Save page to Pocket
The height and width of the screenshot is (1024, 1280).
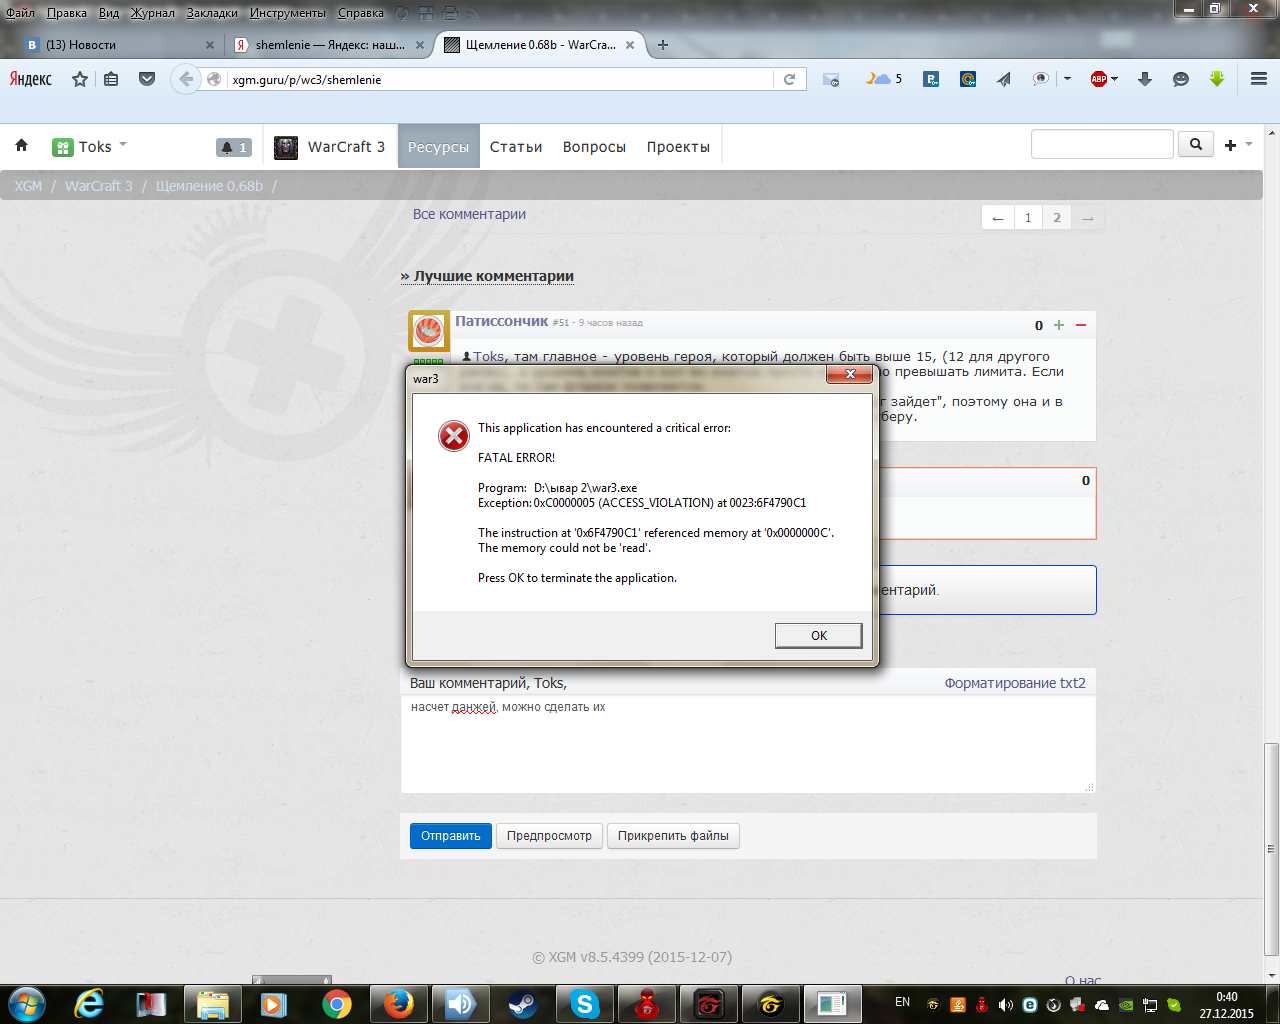[147, 79]
